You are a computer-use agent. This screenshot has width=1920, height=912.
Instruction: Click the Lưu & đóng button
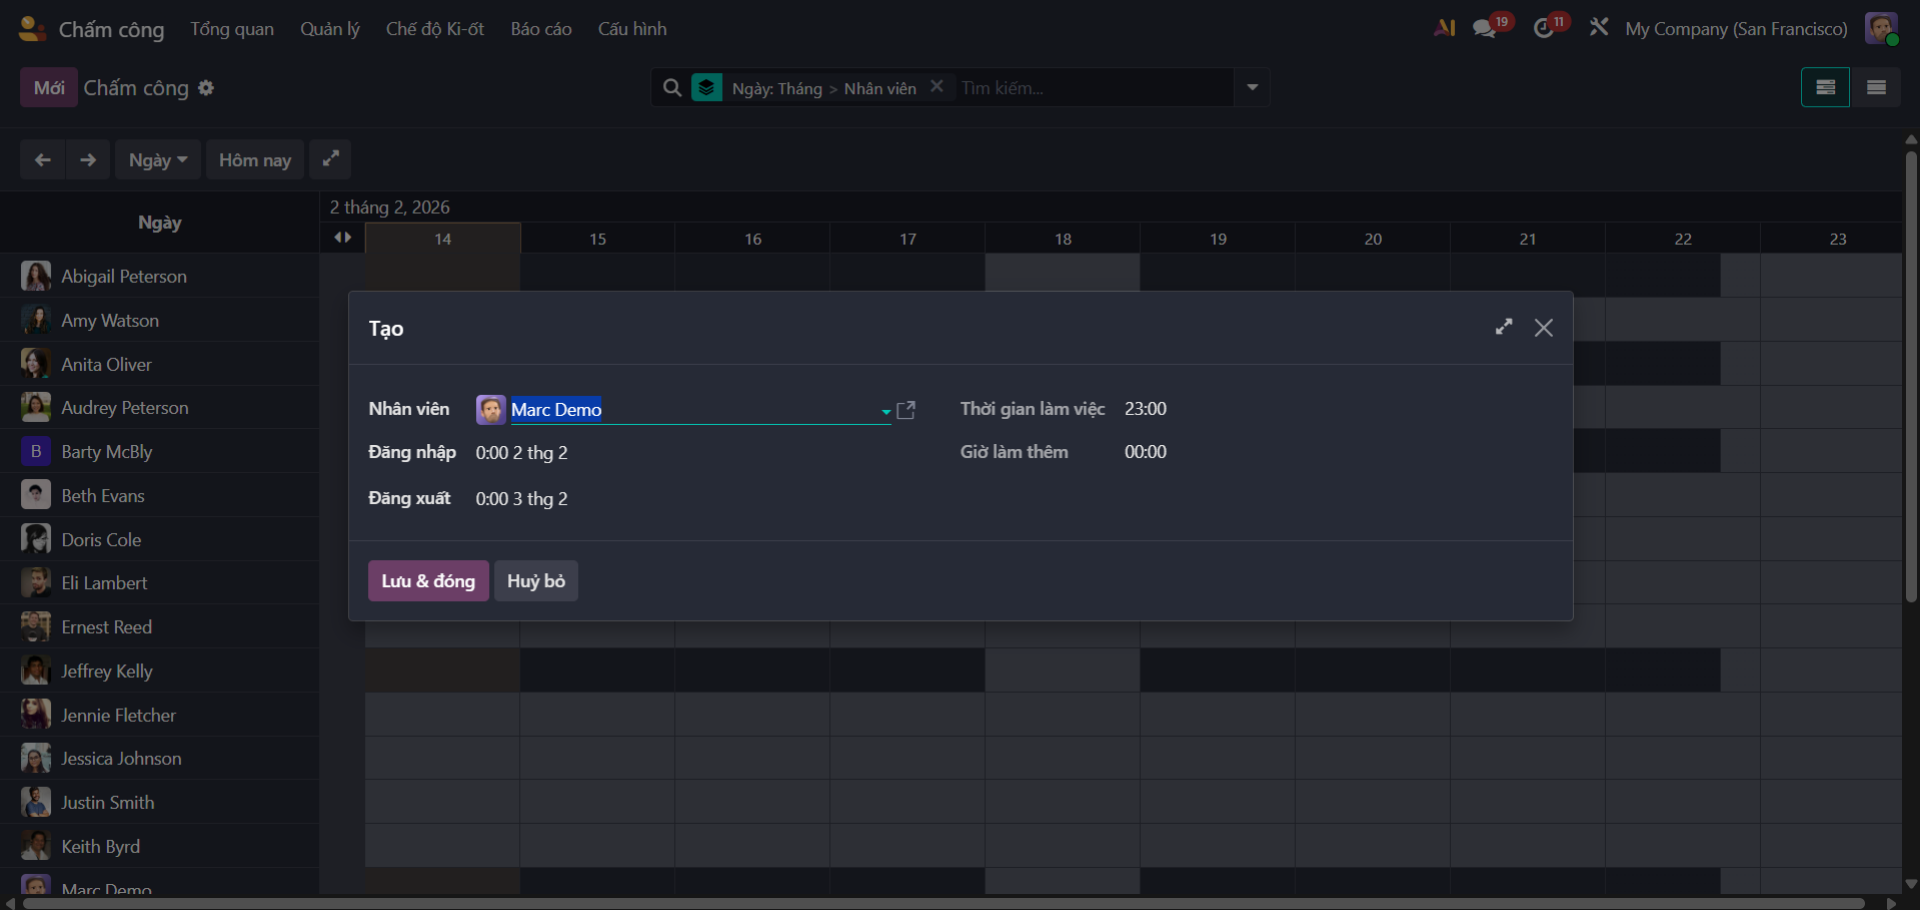pos(428,581)
